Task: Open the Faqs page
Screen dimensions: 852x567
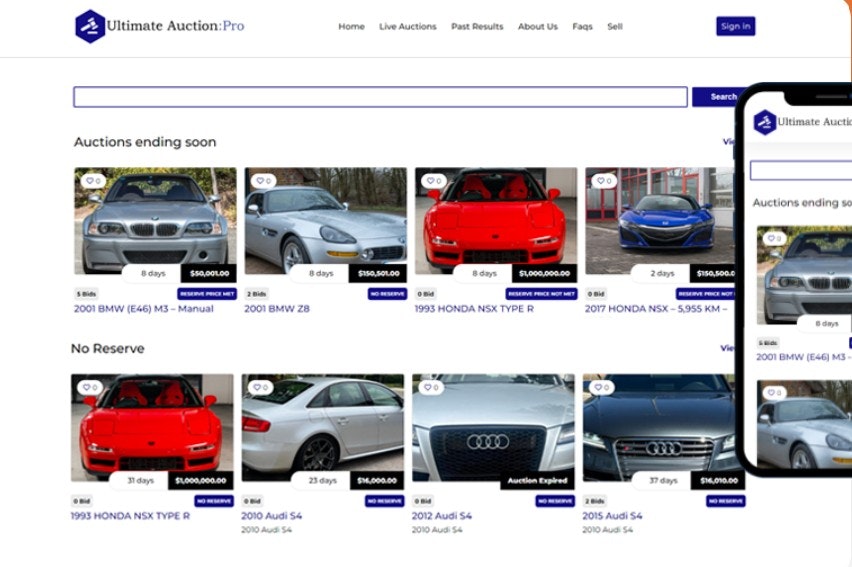Action: (x=582, y=27)
